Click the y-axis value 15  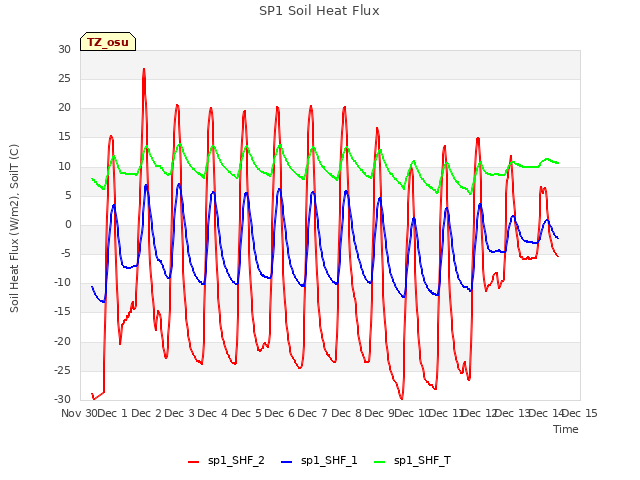(x=64, y=137)
